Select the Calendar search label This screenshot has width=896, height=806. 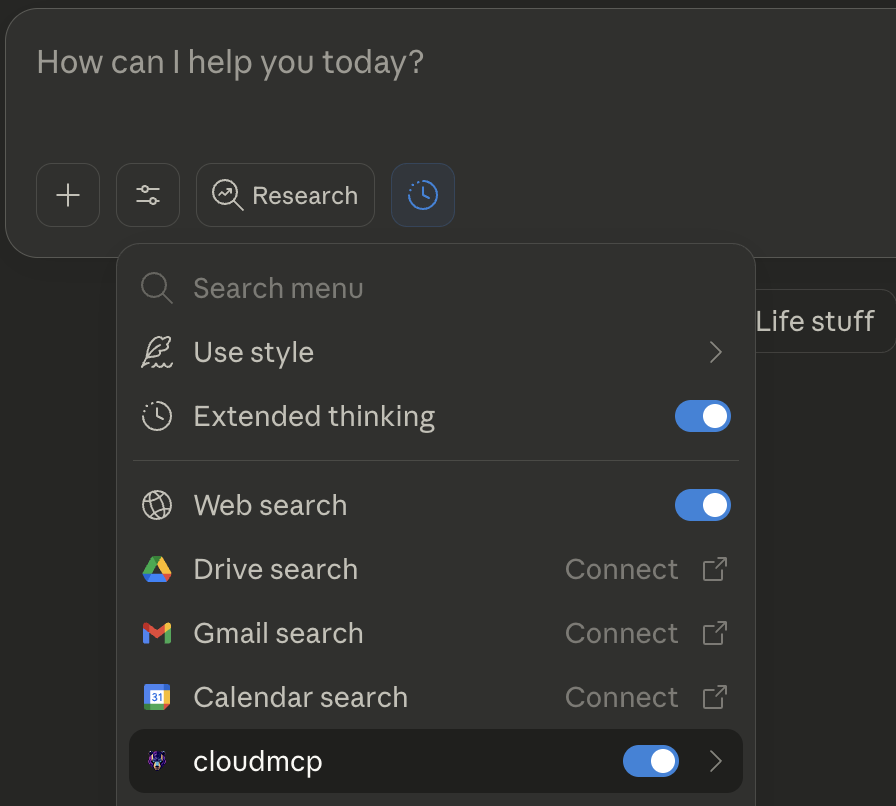coord(301,697)
